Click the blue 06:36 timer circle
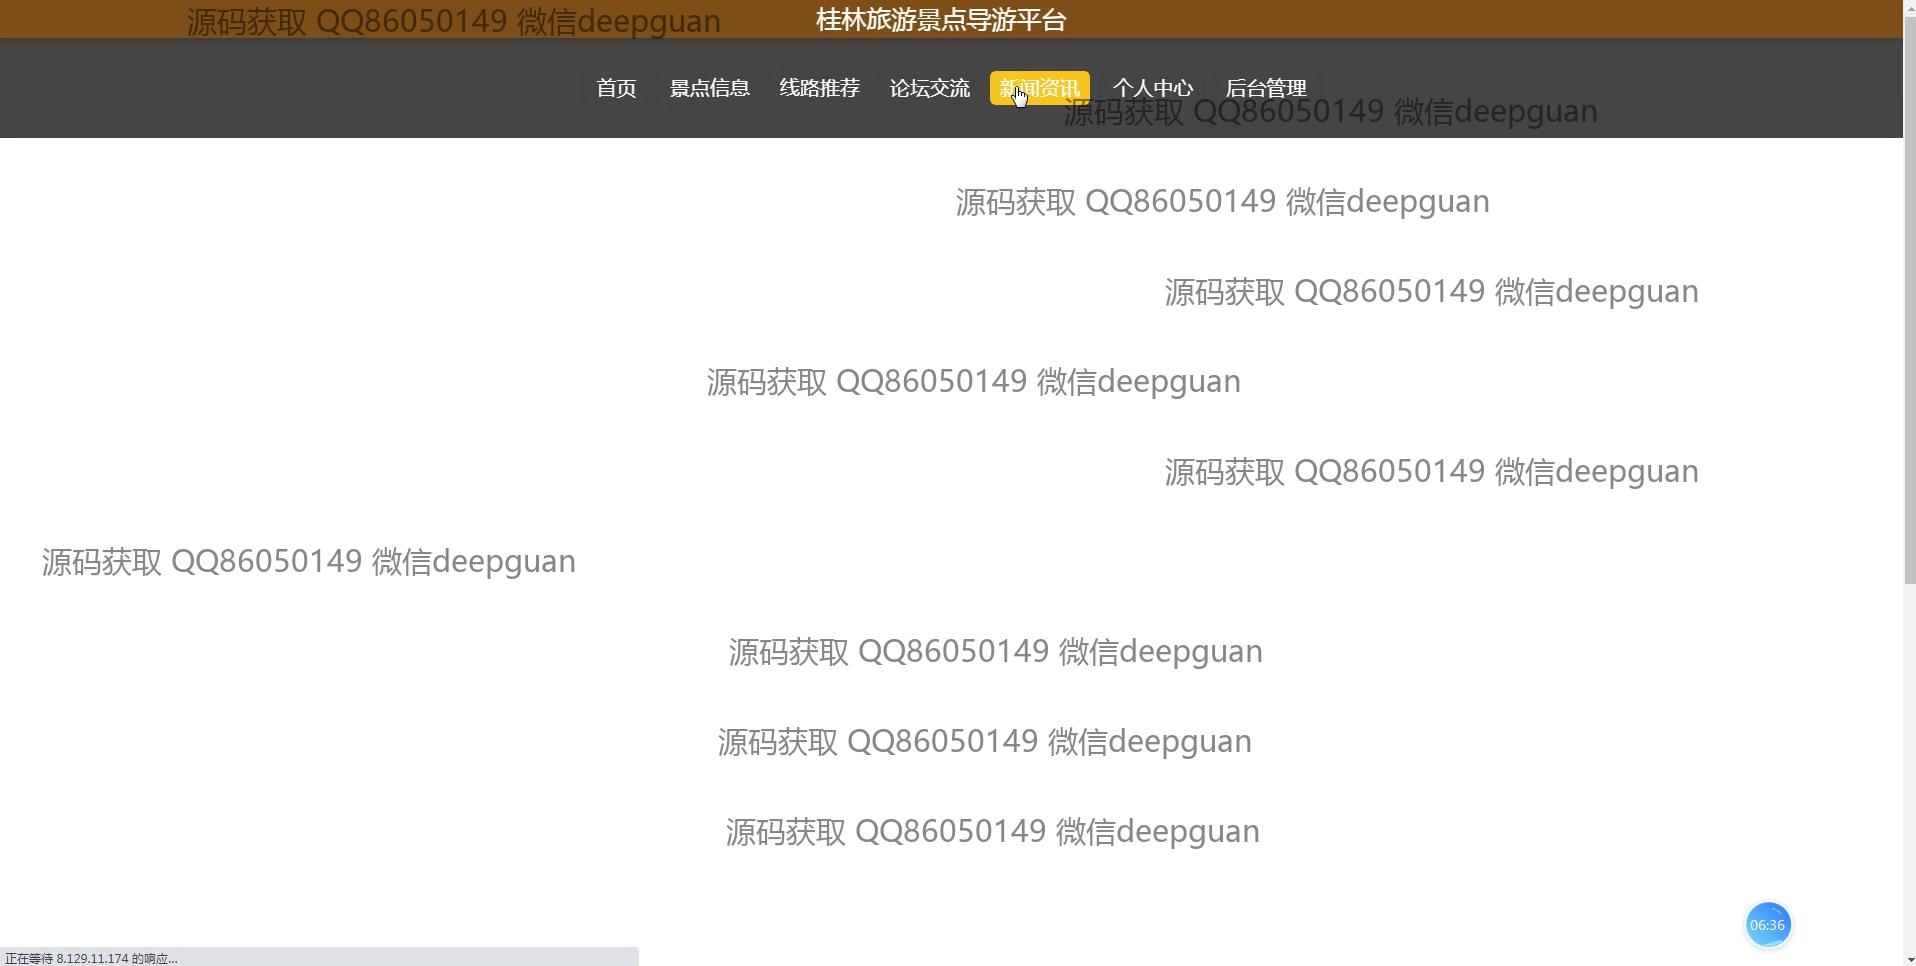Screen dimensions: 1916x966 click(x=1767, y=925)
